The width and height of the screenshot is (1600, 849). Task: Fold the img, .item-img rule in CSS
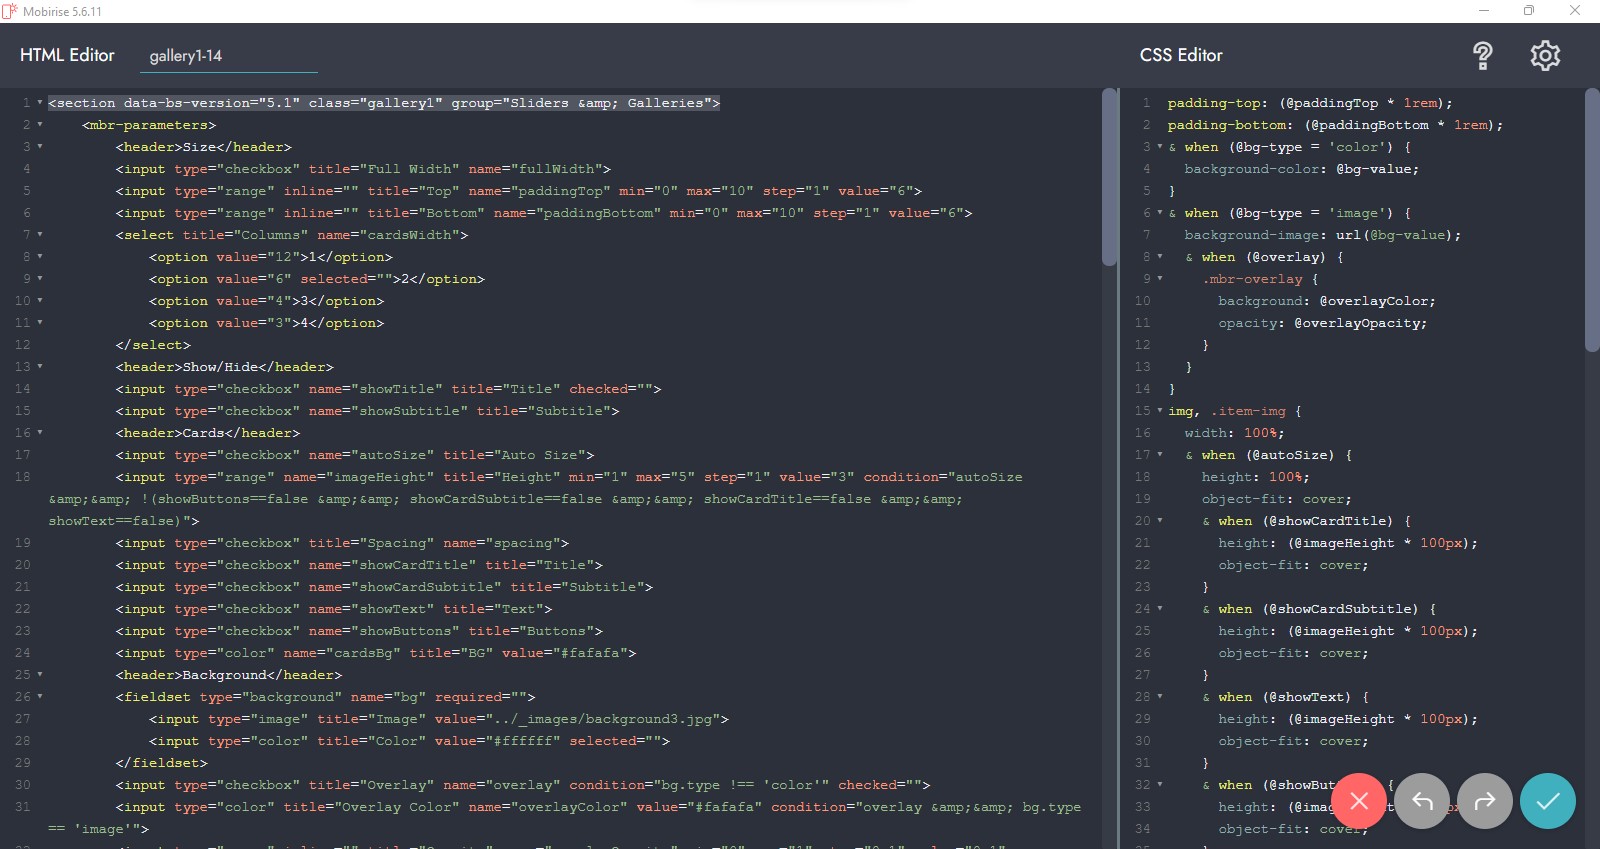point(1160,411)
